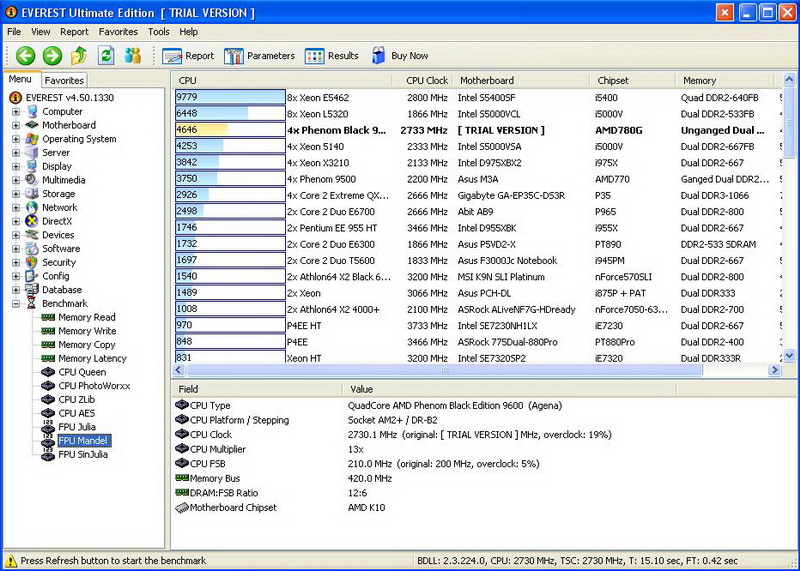Click the Value column header

[x=509, y=389]
